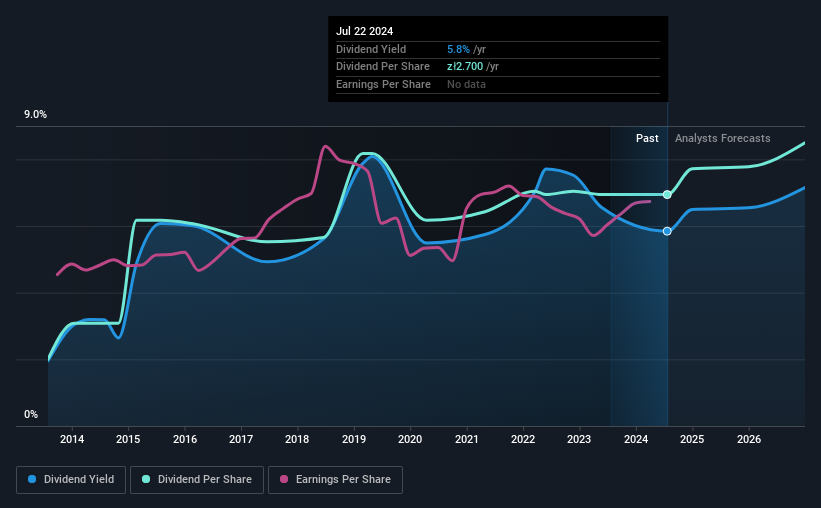Screen dimensions: 821x508
Task: Toggle the Earnings Per Share legend button
Action: point(335,480)
